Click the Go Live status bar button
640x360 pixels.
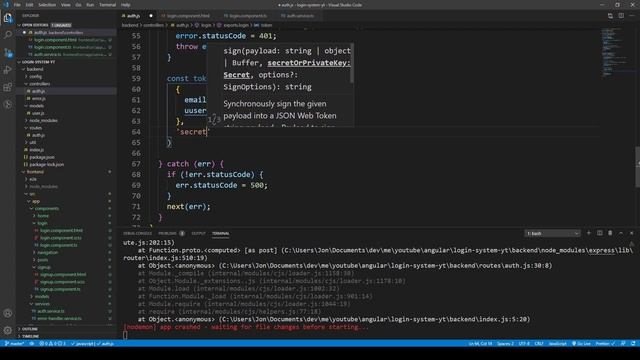(x=581, y=344)
